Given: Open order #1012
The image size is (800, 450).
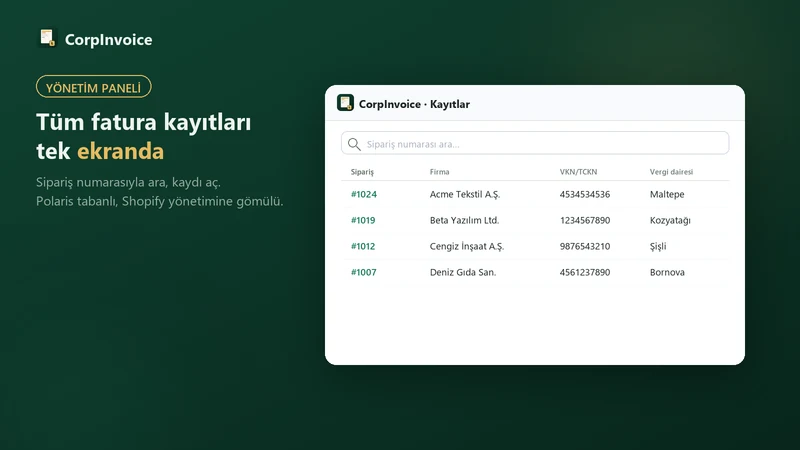Looking at the screenshot, I should [363, 246].
